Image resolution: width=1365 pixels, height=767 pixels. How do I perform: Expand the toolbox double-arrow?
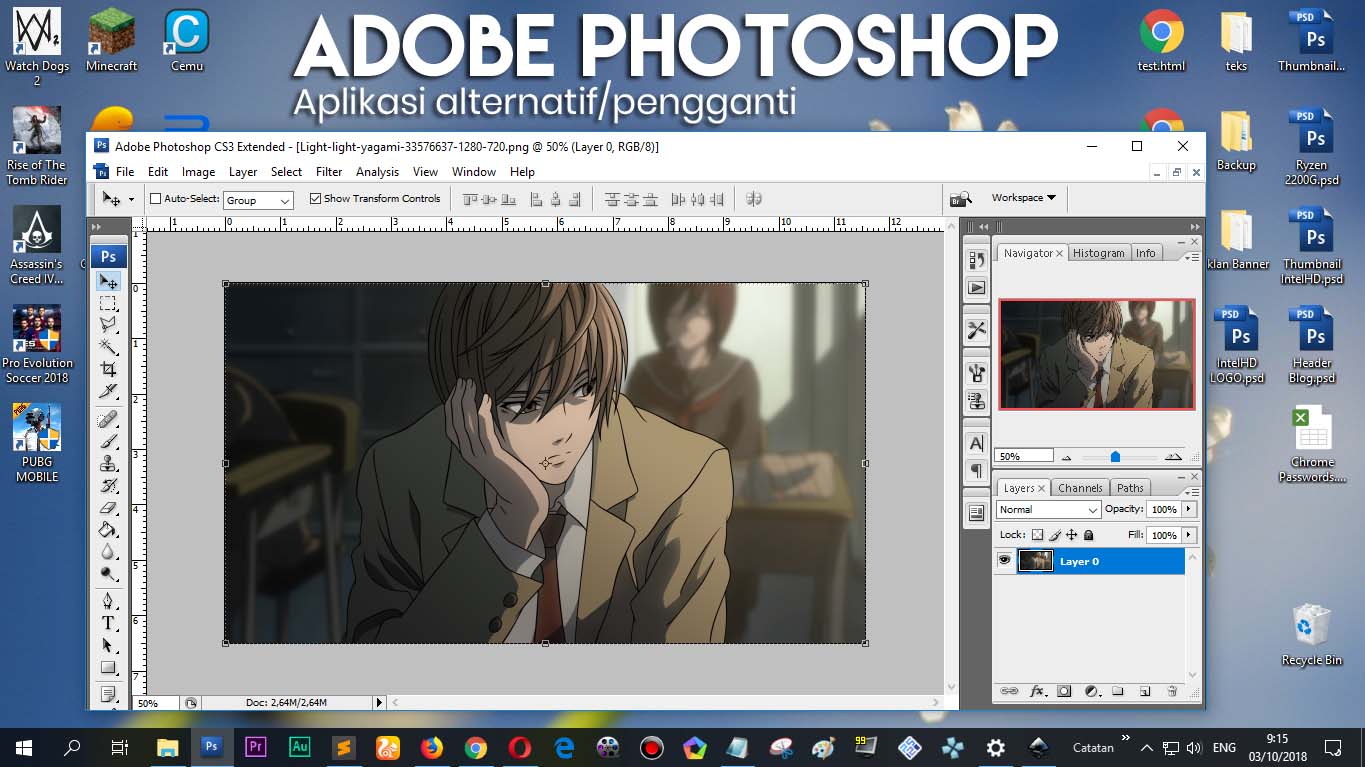tap(97, 227)
